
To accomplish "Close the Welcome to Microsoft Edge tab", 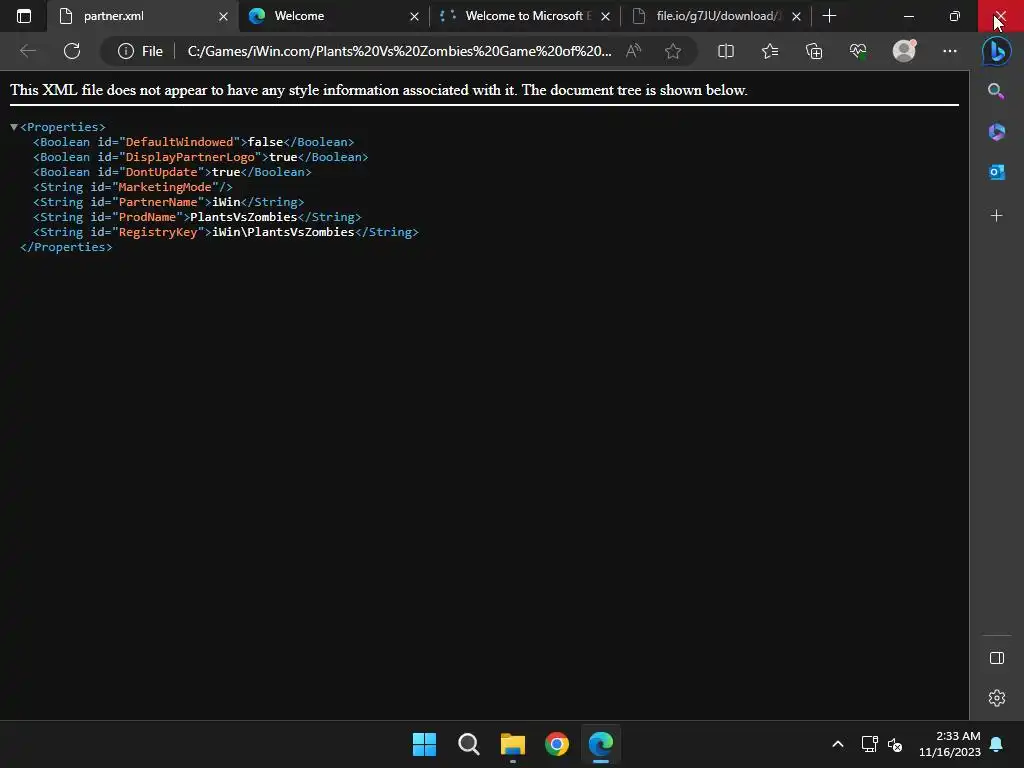I will (x=605, y=16).
